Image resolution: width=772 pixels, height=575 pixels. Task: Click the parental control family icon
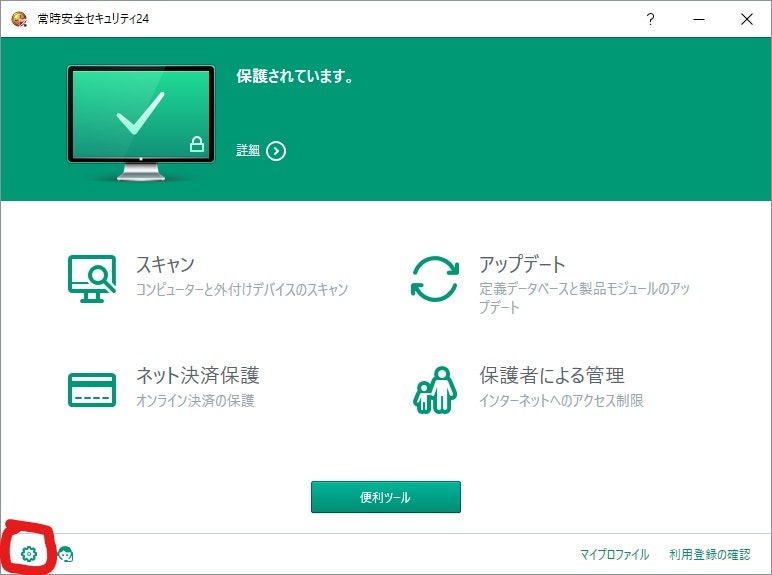(x=435, y=390)
